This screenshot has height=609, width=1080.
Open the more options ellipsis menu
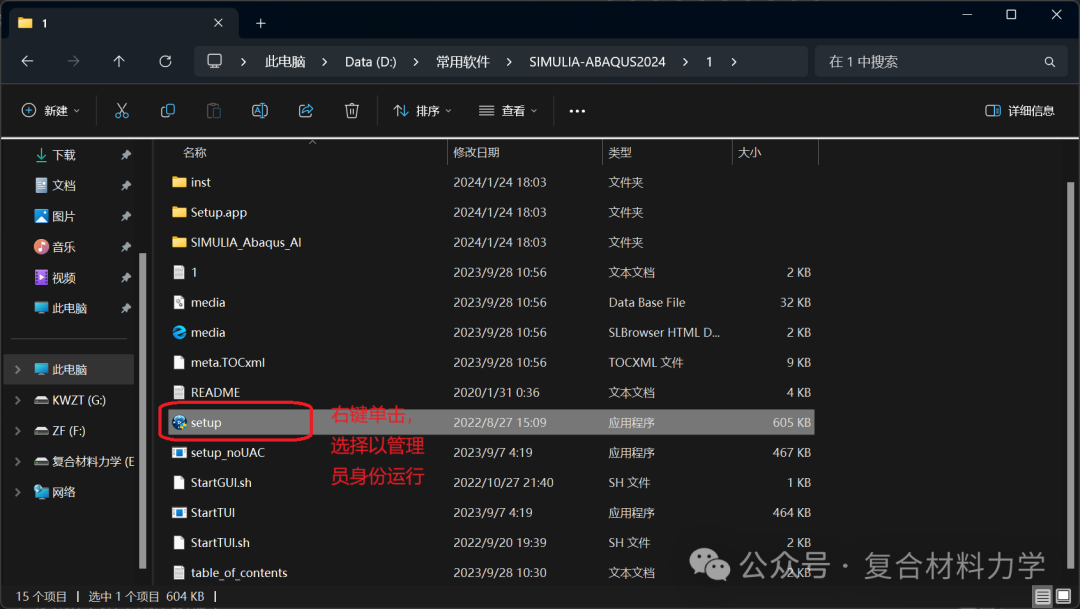[577, 111]
